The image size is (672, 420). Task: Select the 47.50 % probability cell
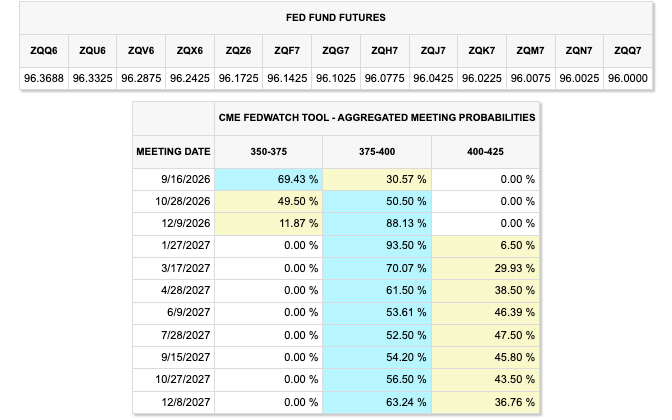point(486,335)
